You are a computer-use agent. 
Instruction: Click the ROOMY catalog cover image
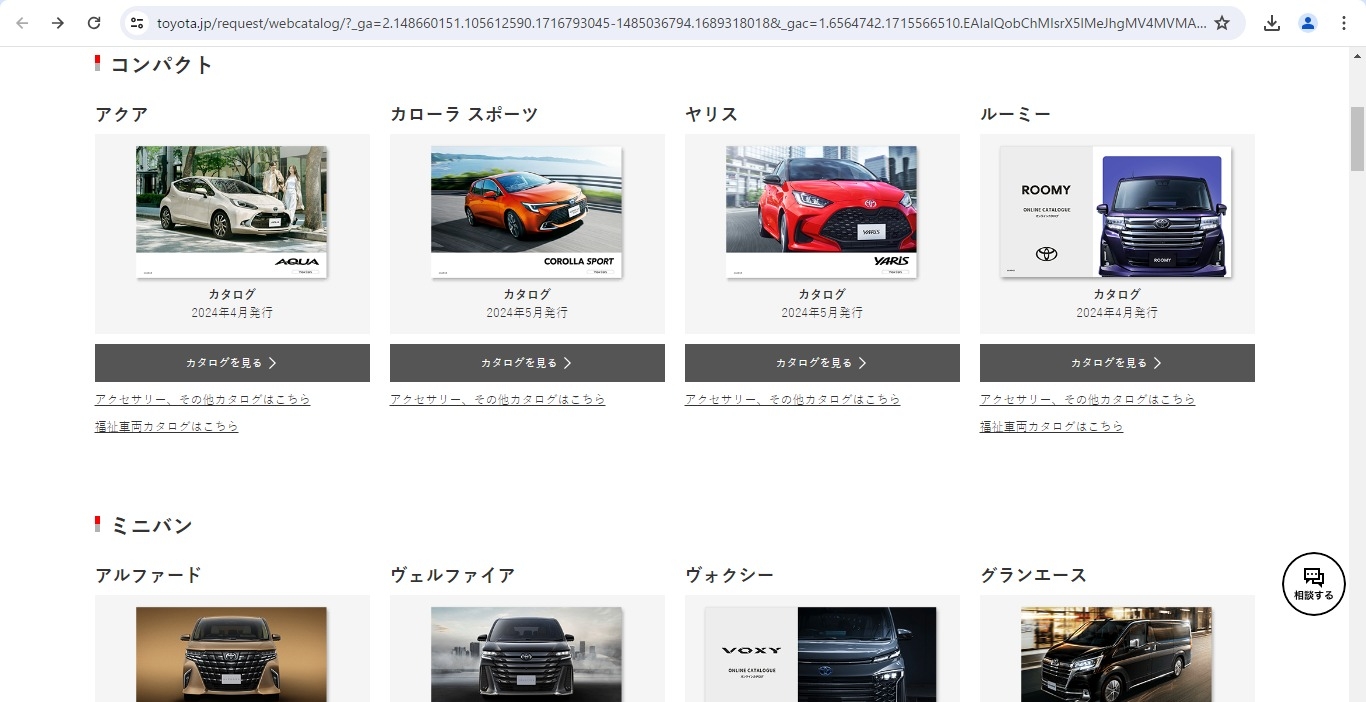pos(1116,212)
